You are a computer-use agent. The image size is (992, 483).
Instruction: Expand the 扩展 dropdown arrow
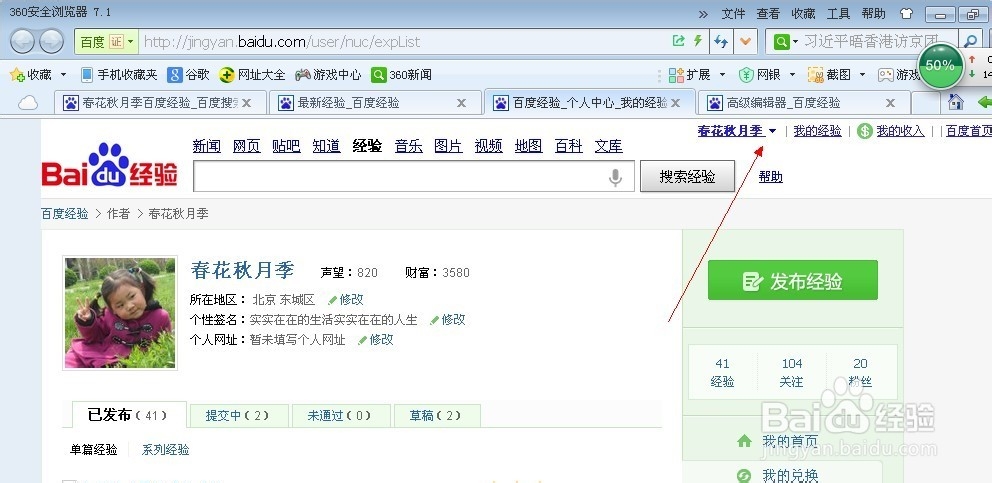(x=722, y=75)
